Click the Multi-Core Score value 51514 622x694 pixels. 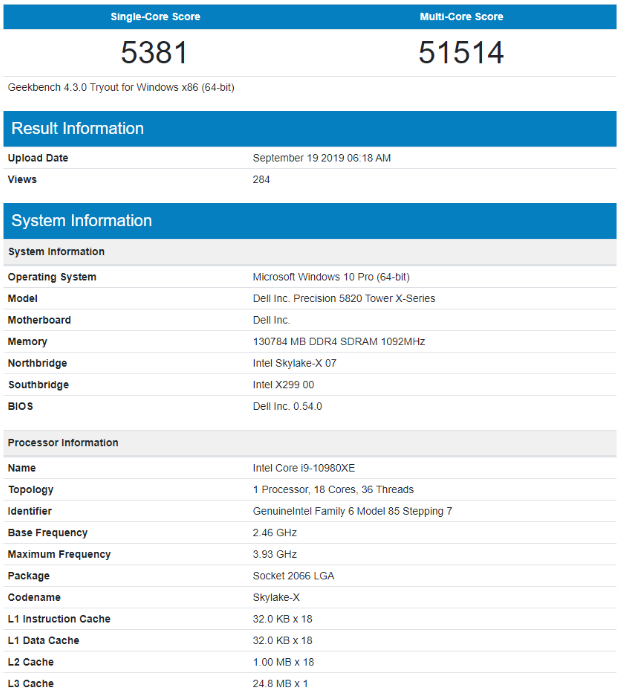461,52
